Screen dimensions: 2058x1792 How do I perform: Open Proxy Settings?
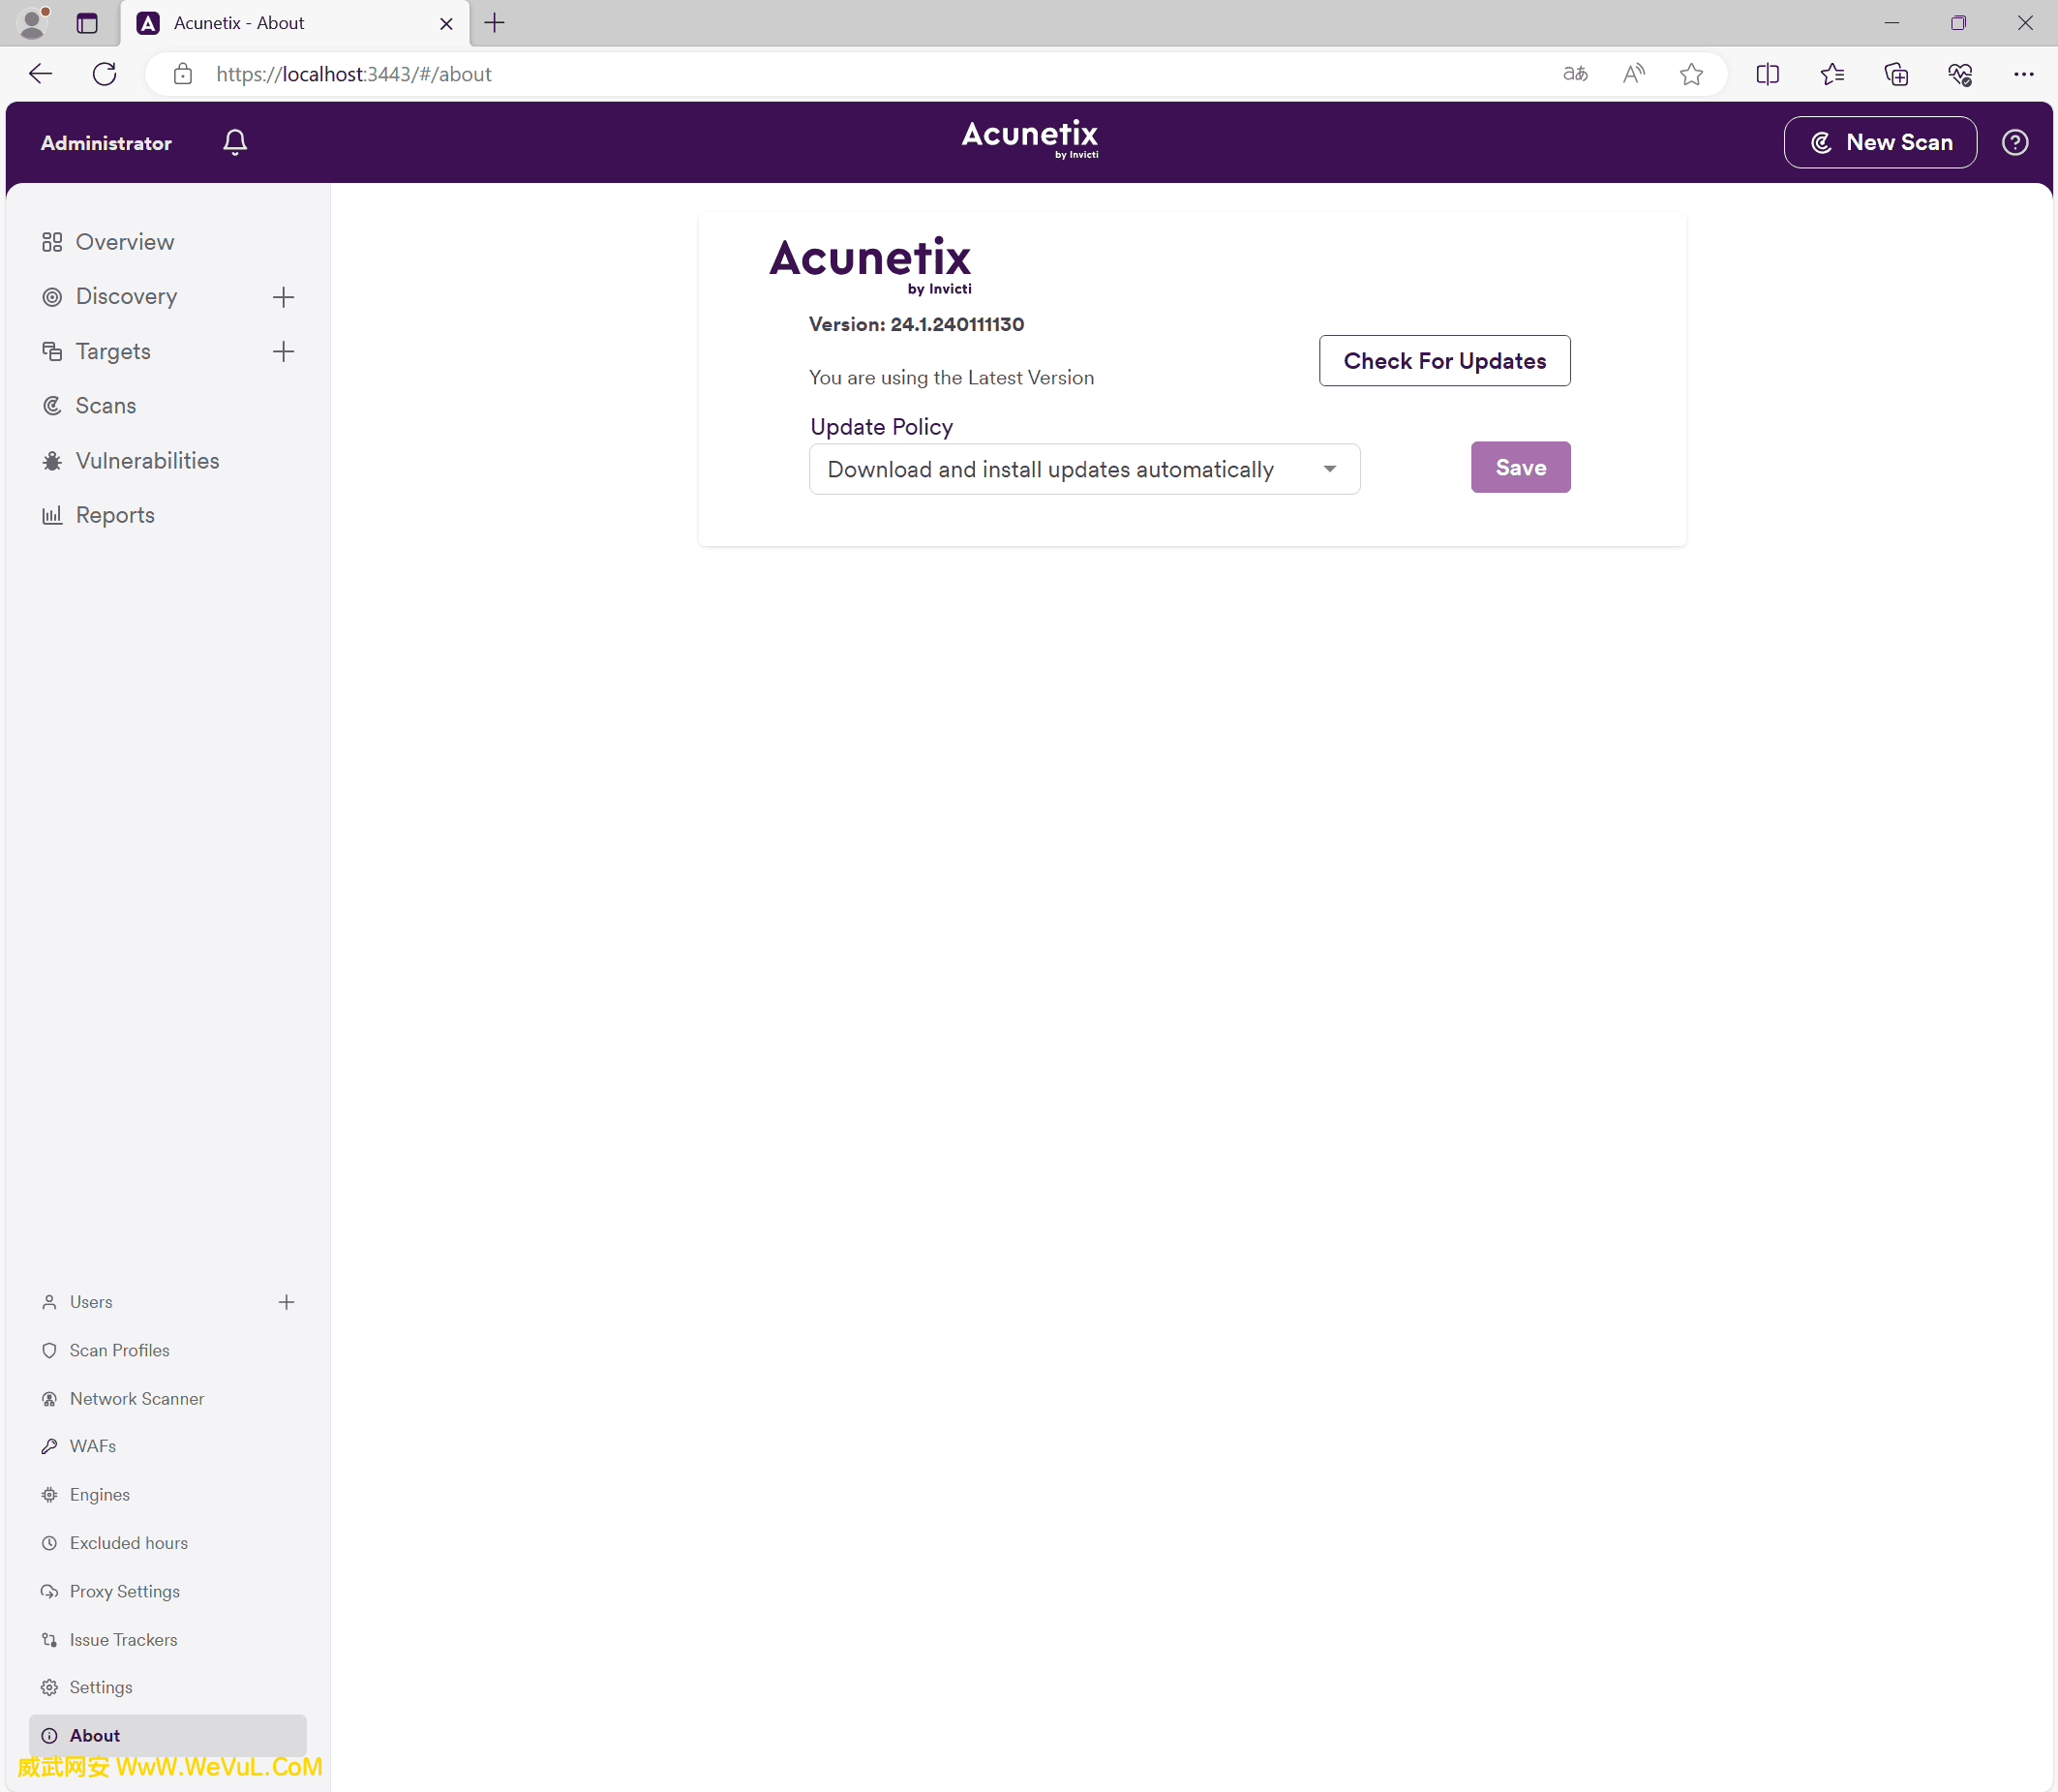(110, 1591)
